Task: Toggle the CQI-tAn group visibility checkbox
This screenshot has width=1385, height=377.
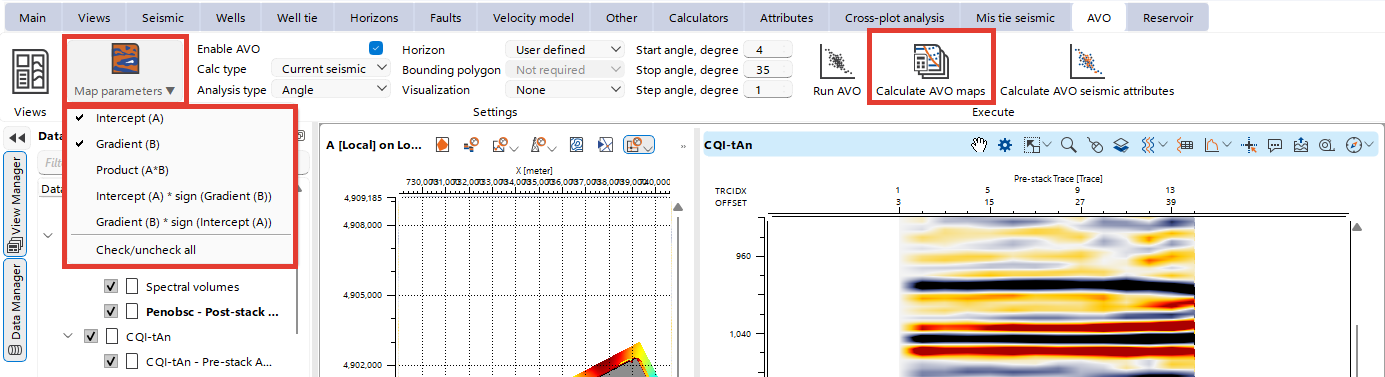Action: coord(92,336)
